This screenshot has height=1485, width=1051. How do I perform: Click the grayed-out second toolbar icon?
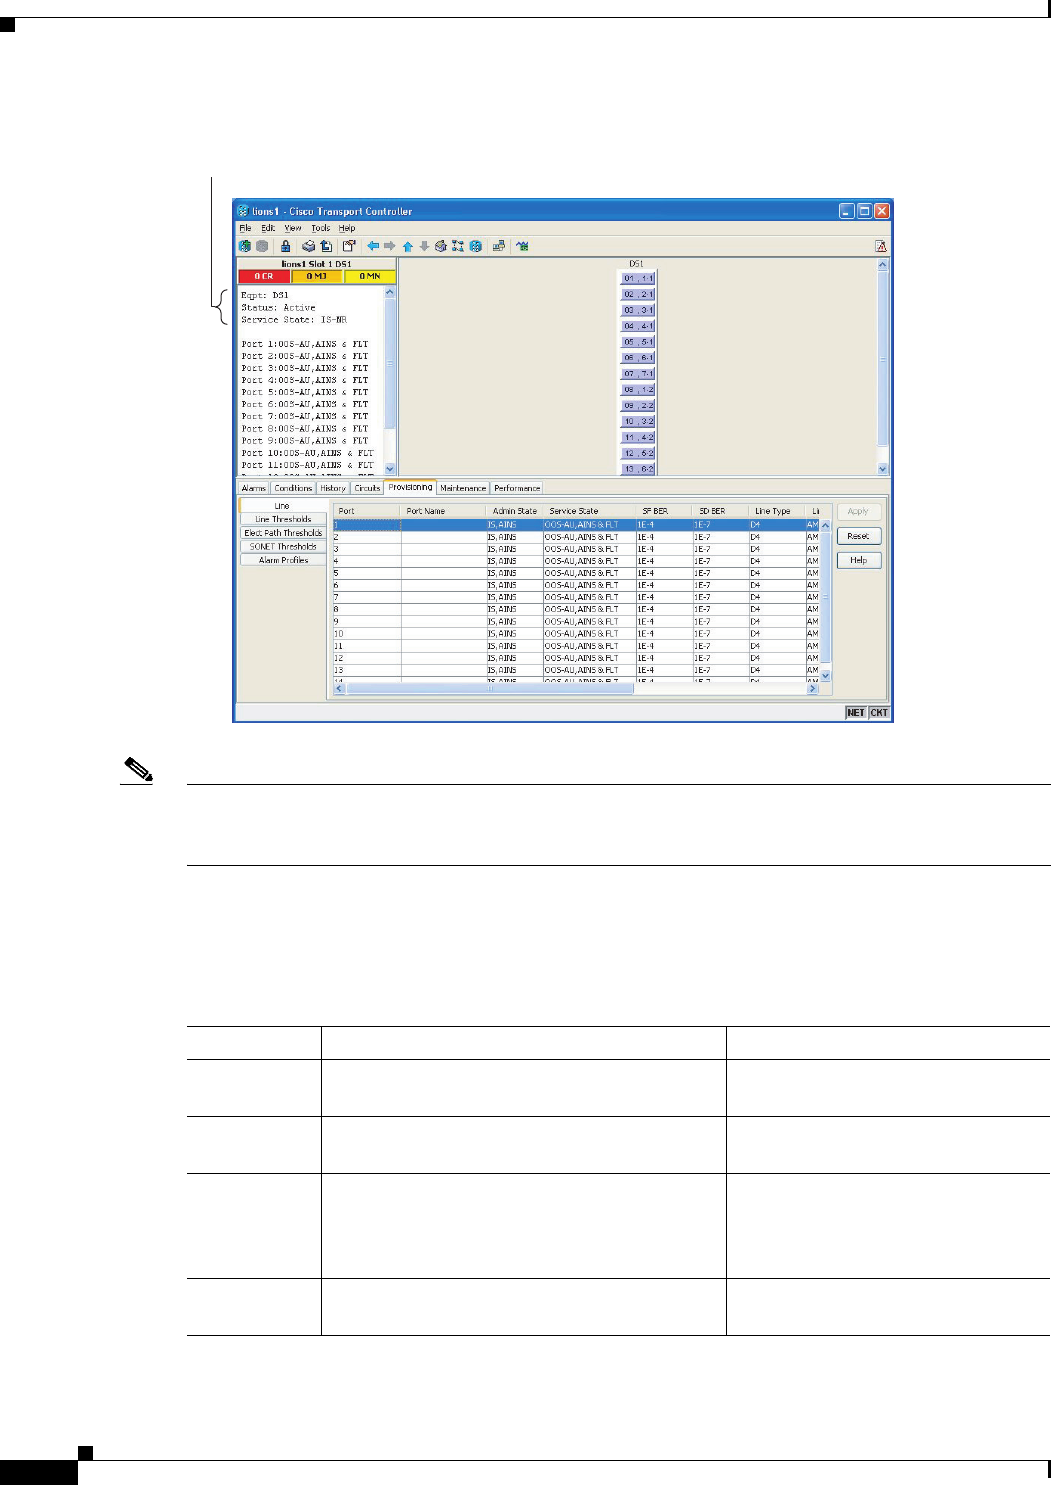[x=262, y=246]
